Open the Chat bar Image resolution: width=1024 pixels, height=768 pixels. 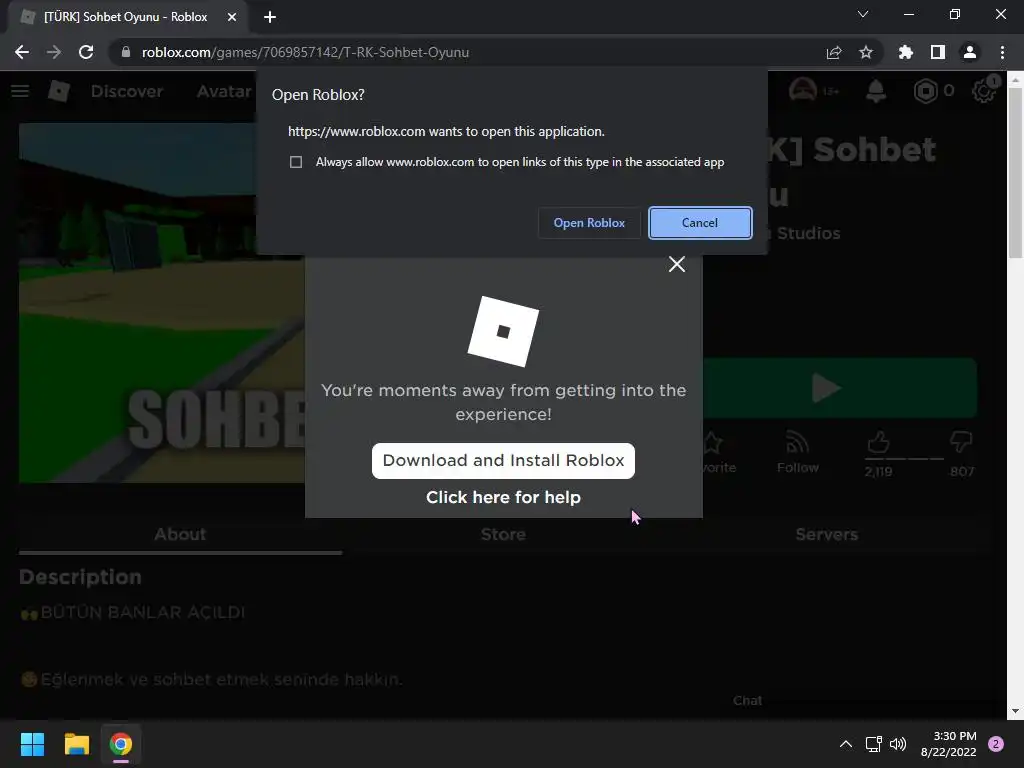748,701
